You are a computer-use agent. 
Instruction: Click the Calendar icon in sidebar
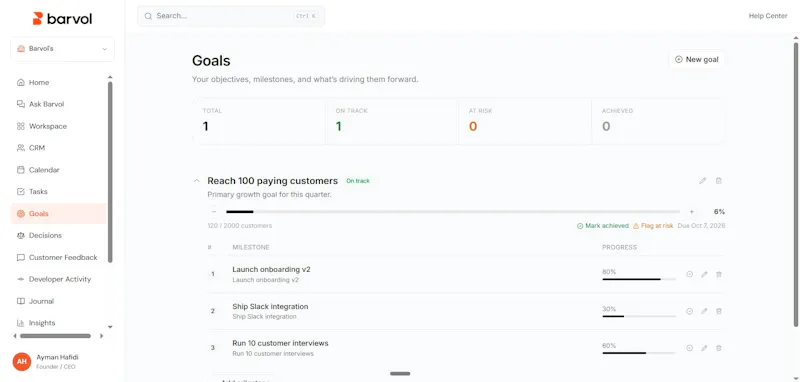coord(20,170)
